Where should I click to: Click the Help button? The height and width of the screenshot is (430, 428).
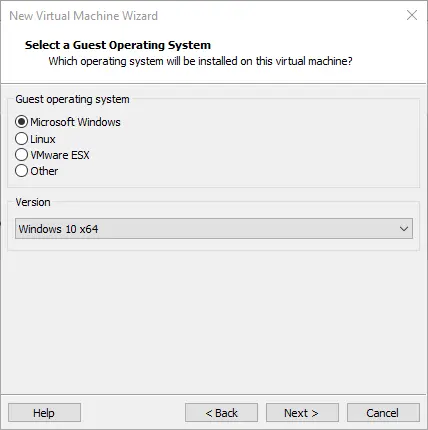coord(44,413)
